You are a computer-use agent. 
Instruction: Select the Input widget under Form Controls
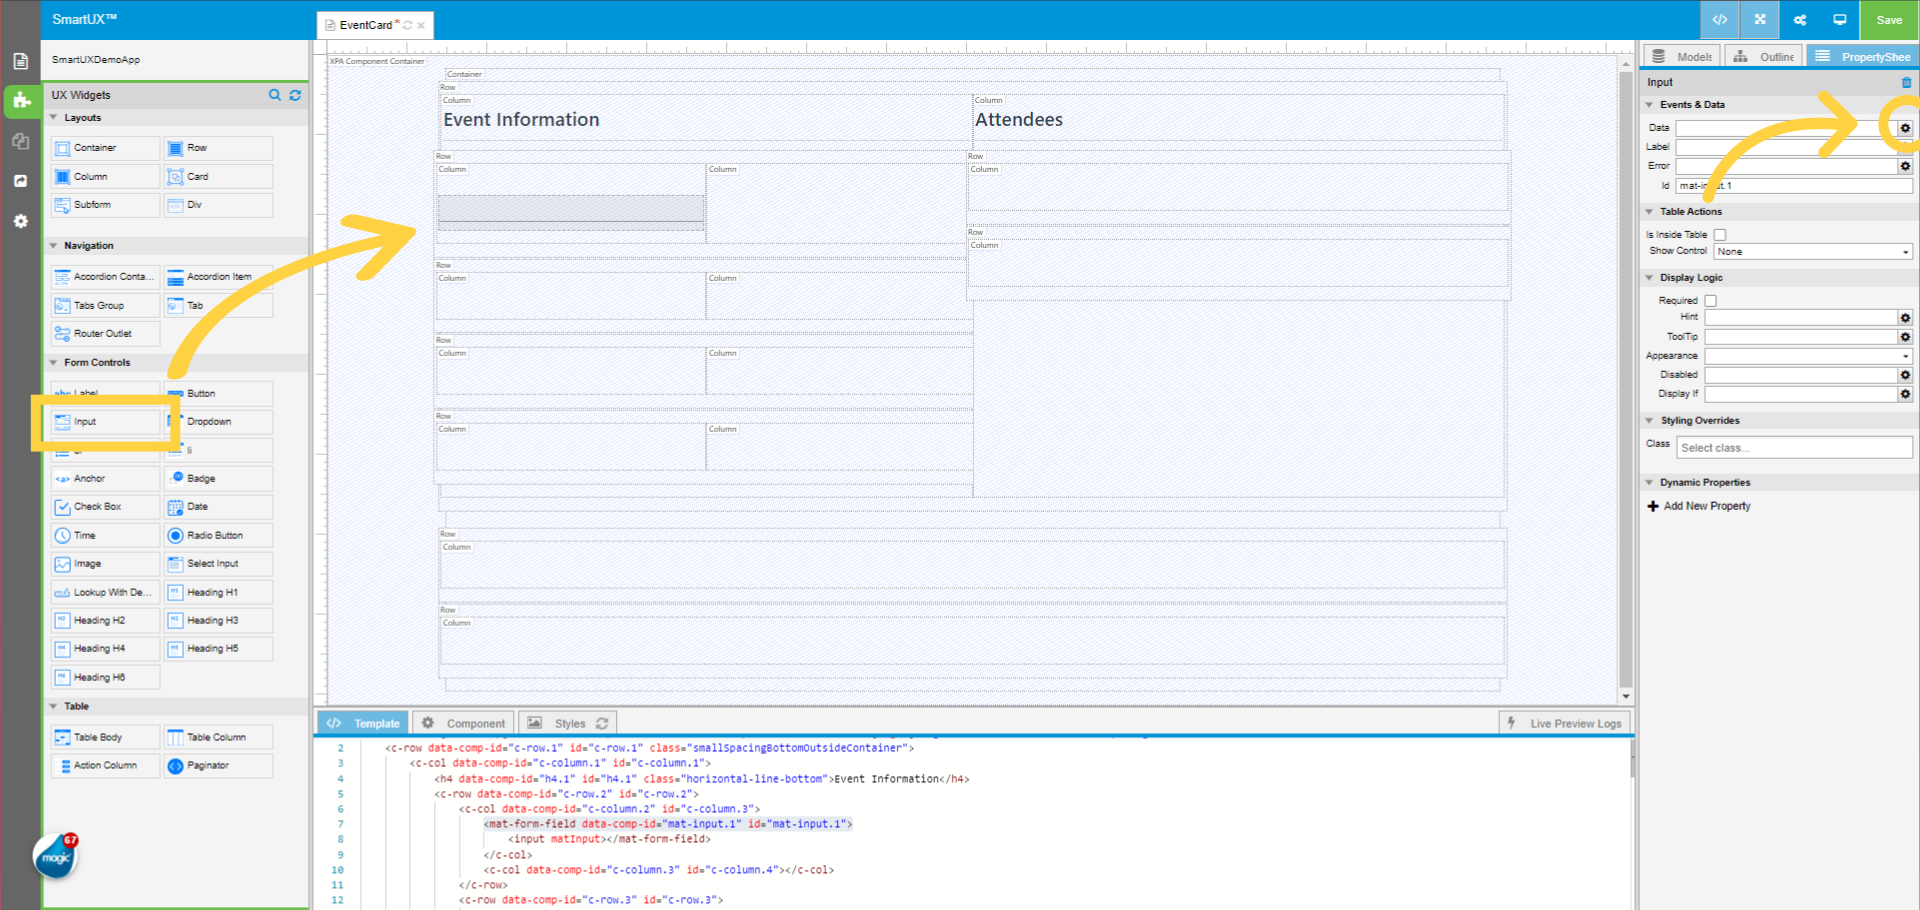point(104,421)
